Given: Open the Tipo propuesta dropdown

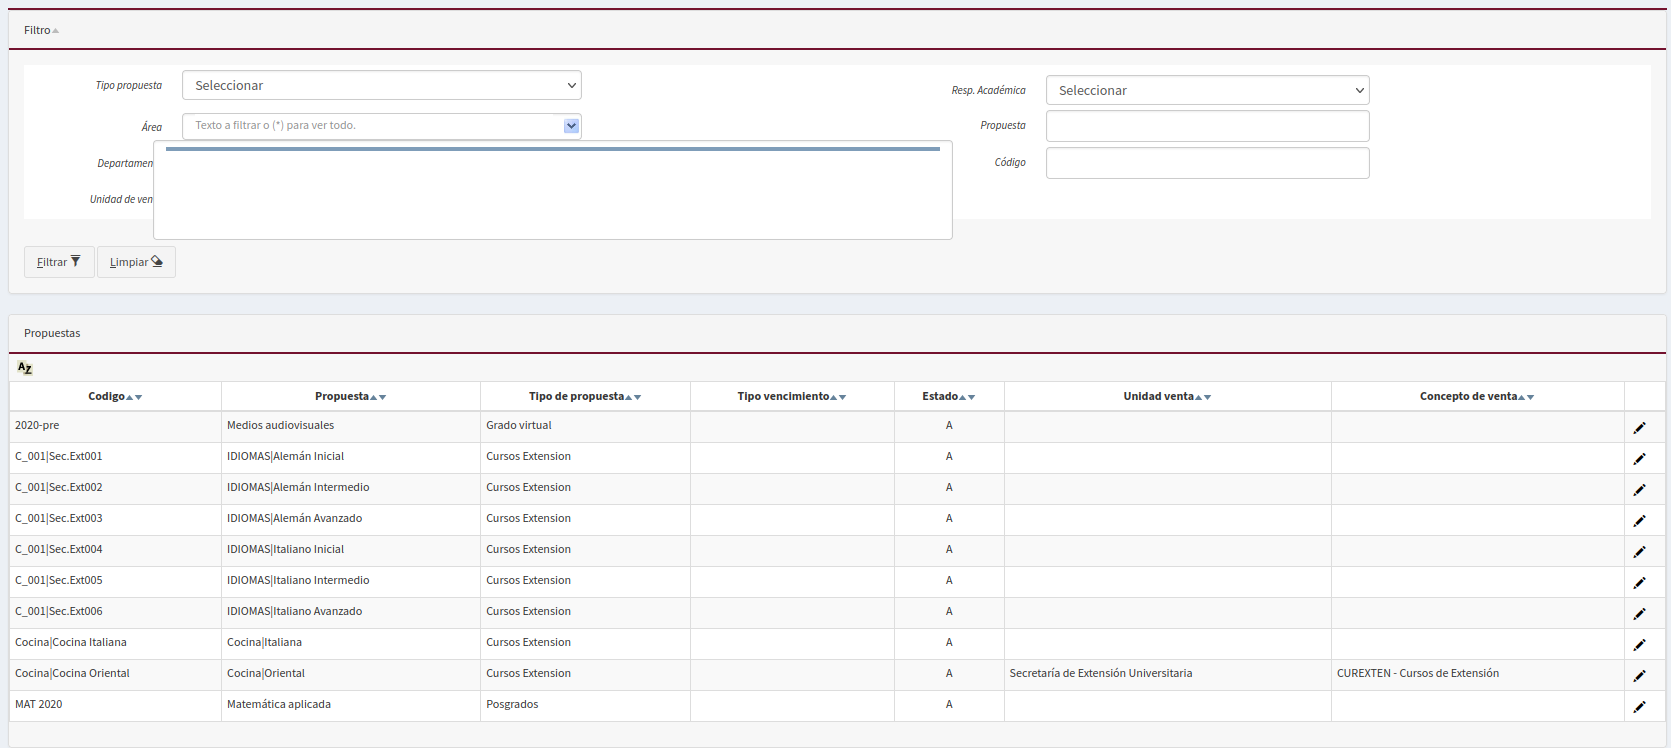Looking at the screenshot, I should 381,86.
